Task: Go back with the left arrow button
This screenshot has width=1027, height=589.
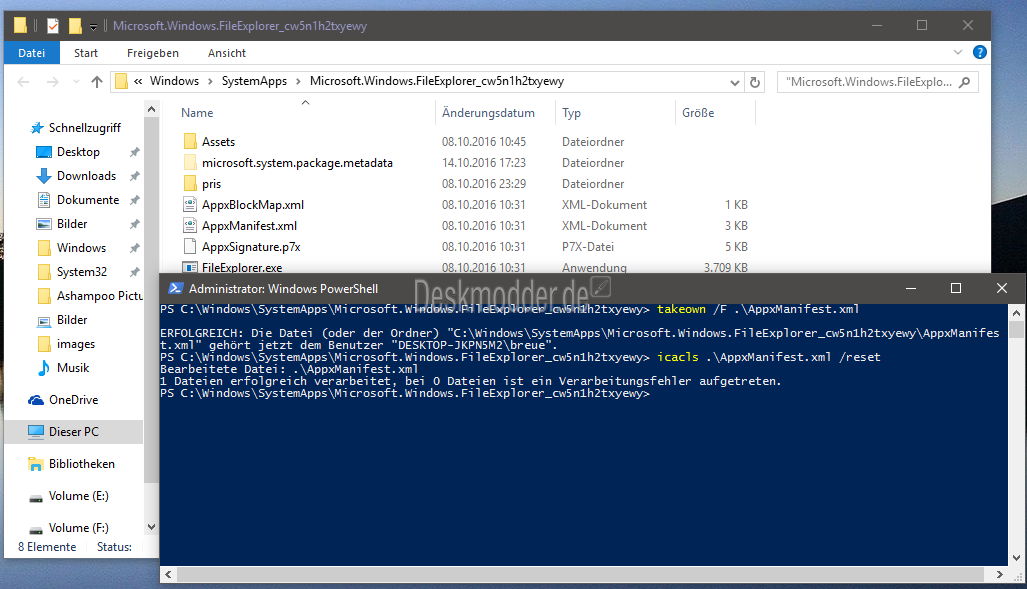Action: point(24,82)
